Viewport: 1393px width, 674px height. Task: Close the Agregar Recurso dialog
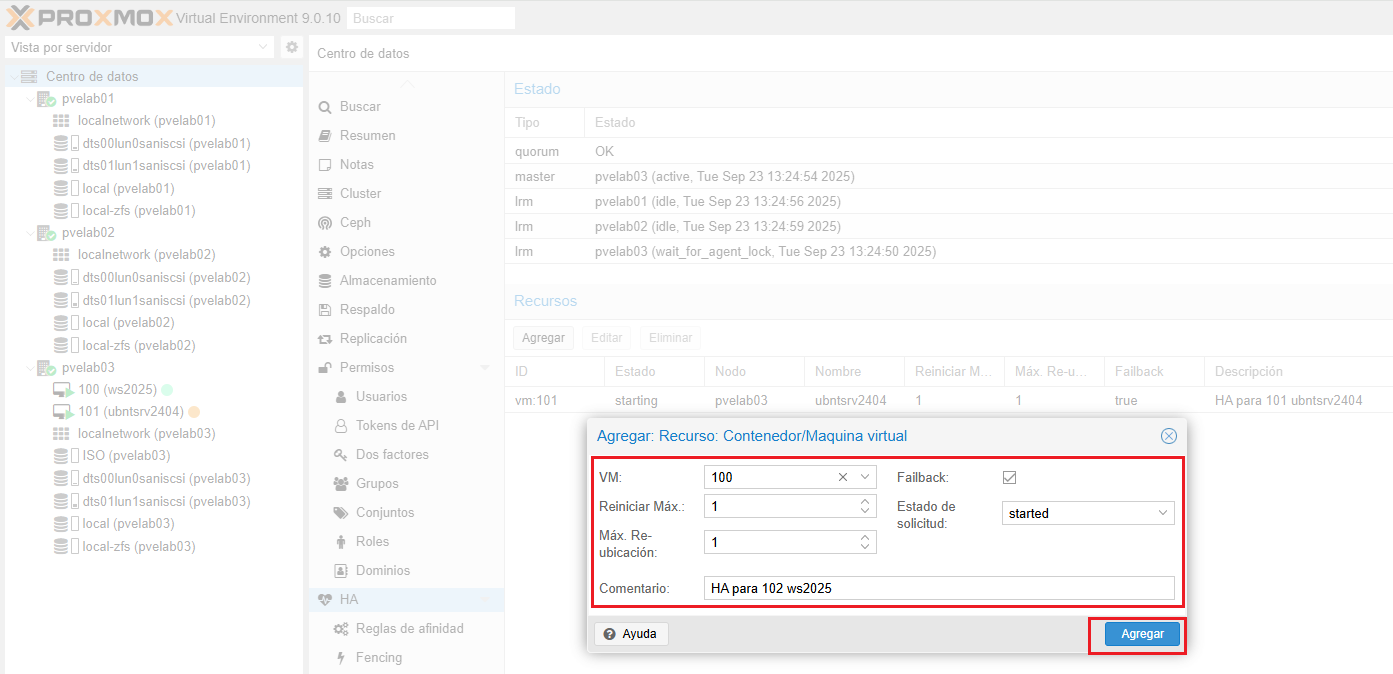point(1168,436)
